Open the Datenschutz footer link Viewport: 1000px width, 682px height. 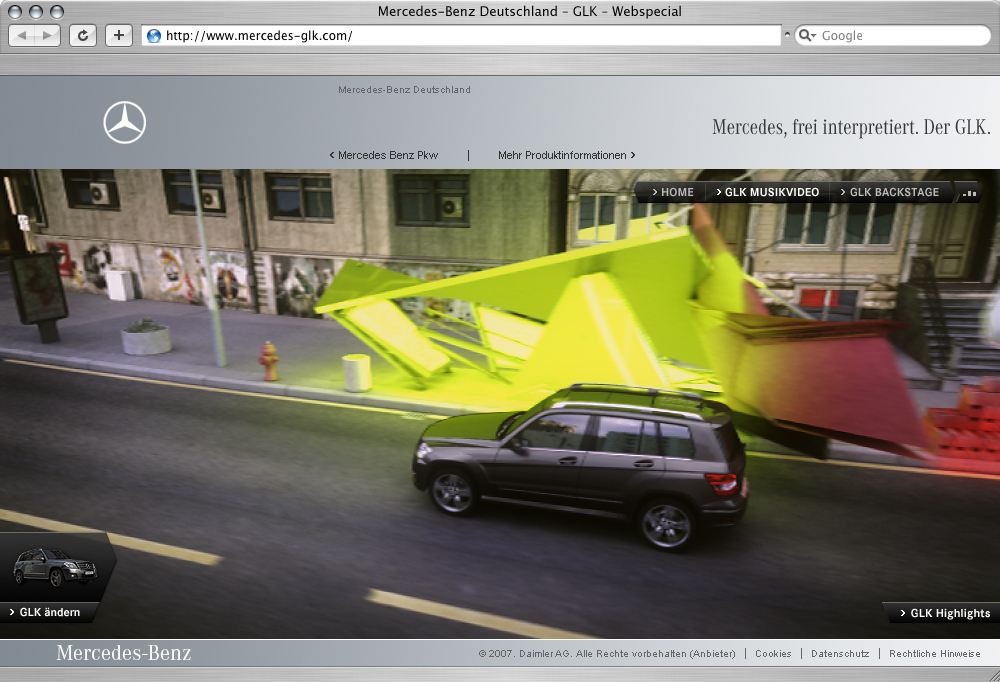click(840, 654)
